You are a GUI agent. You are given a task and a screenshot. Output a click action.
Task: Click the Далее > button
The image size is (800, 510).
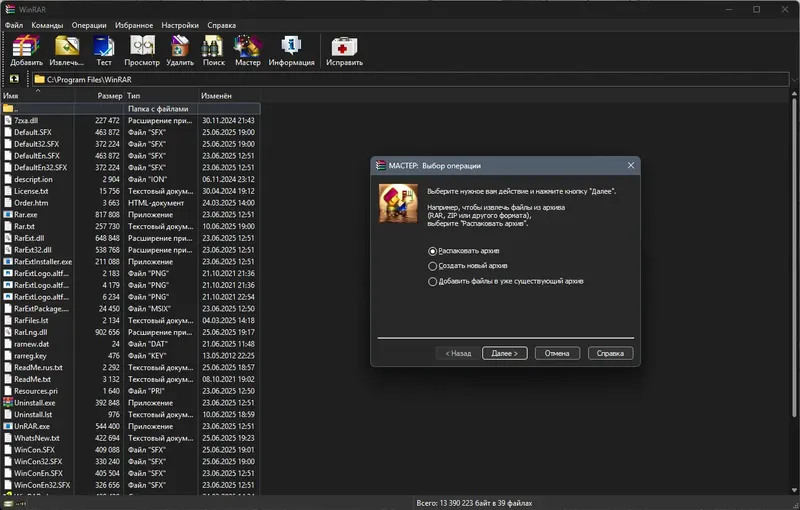click(x=505, y=353)
